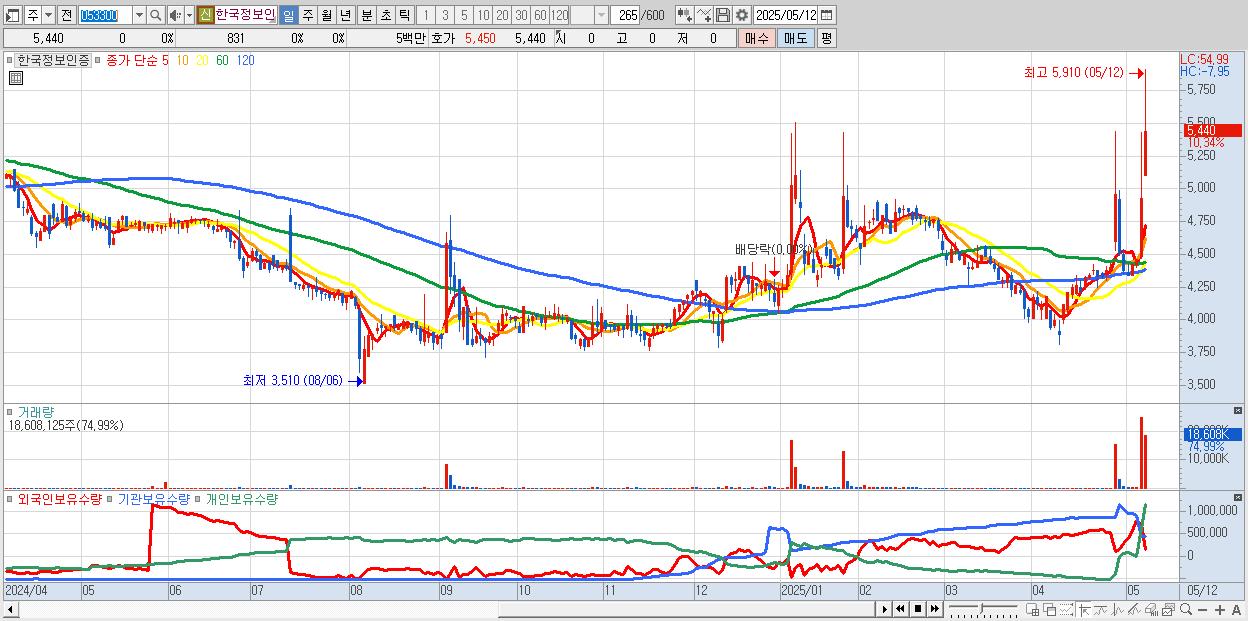Click the fast-forward replay button
The image size is (1248, 621).
[x=934, y=609]
